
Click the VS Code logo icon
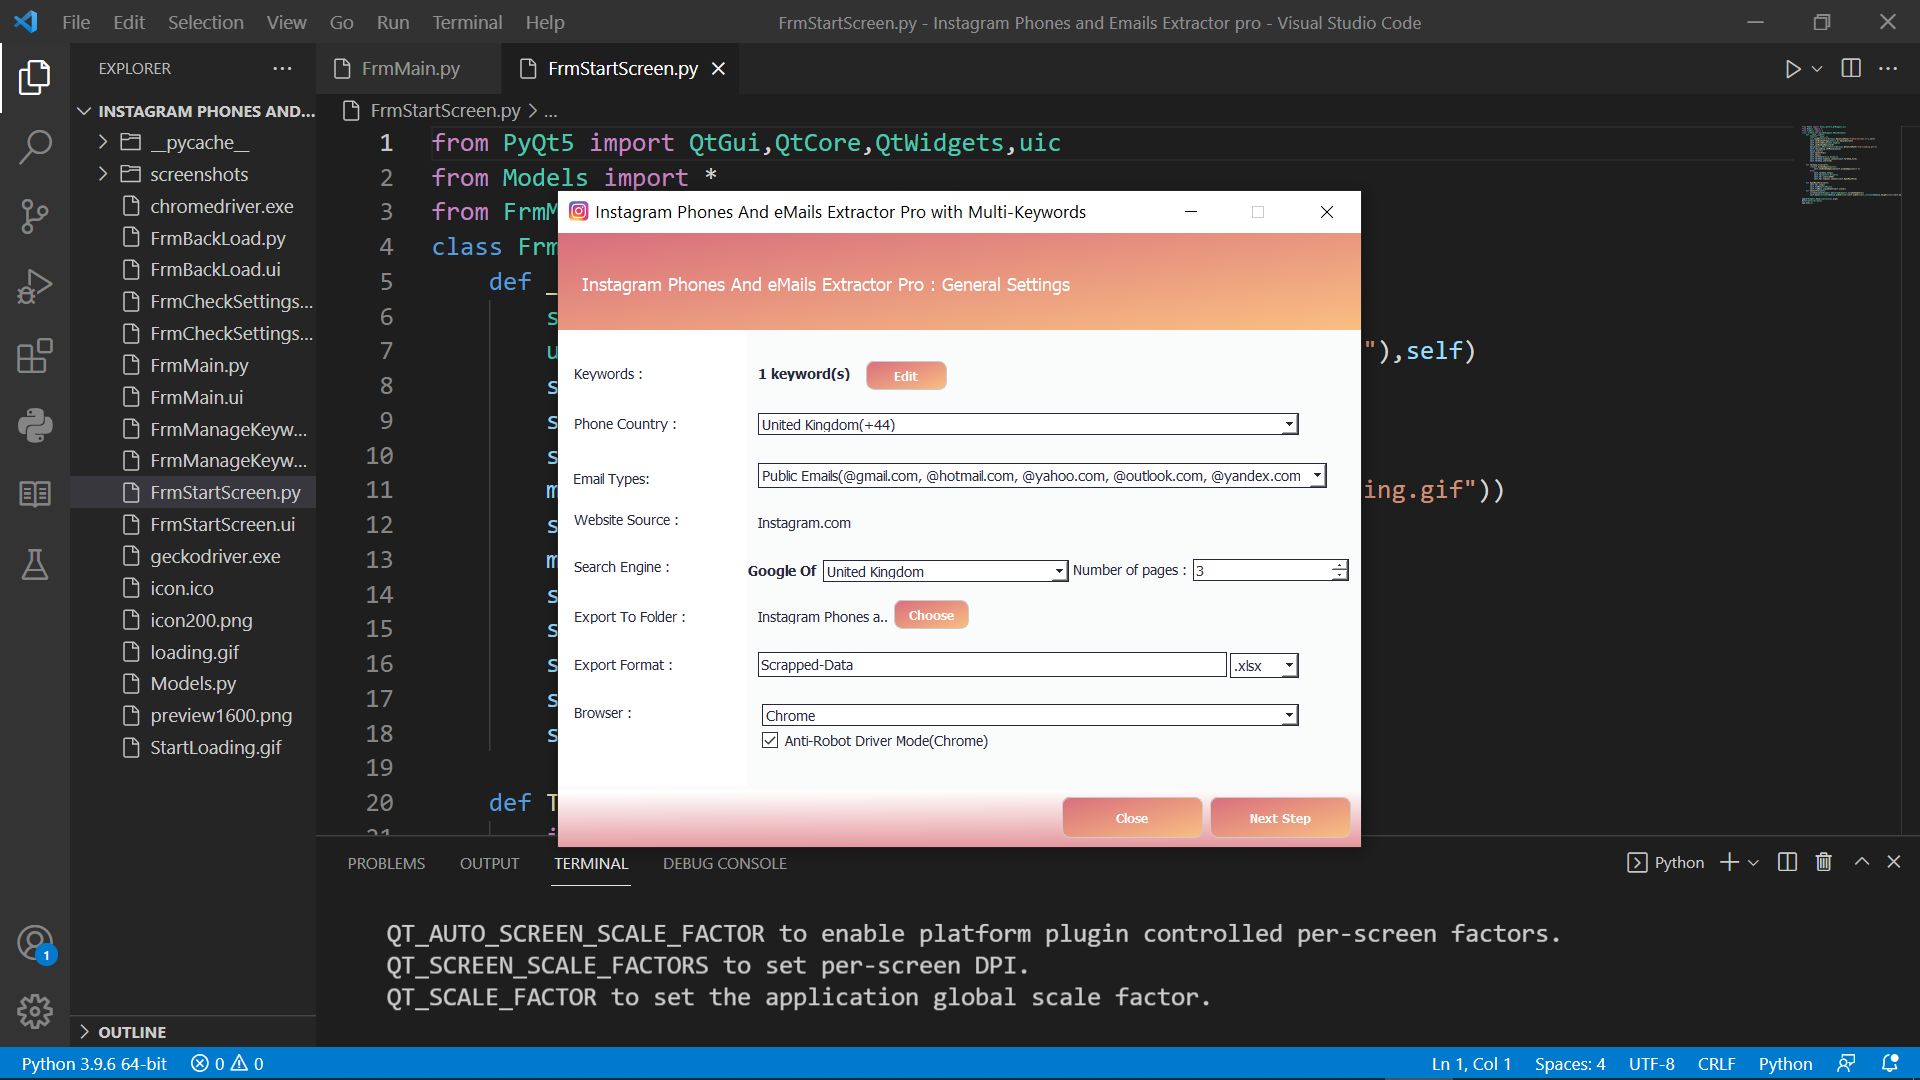26,21
